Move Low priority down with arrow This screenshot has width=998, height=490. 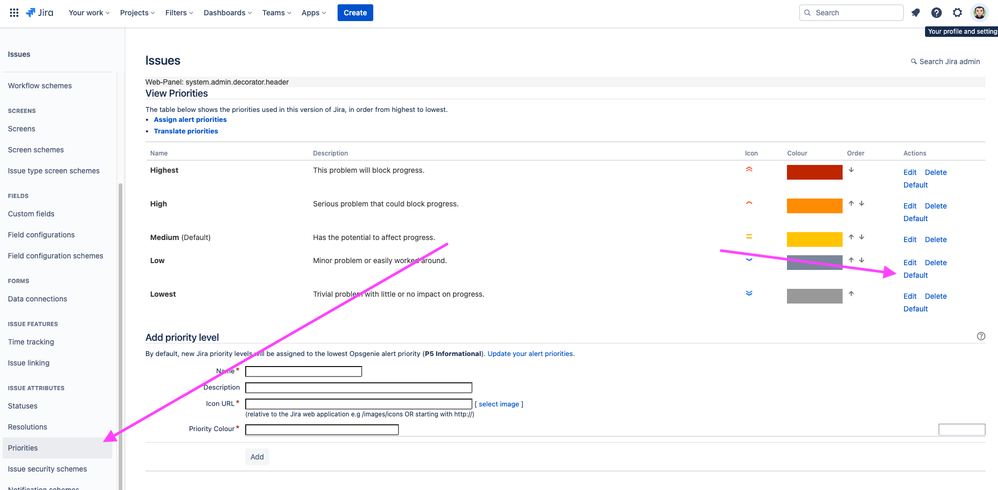click(x=862, y=260)
